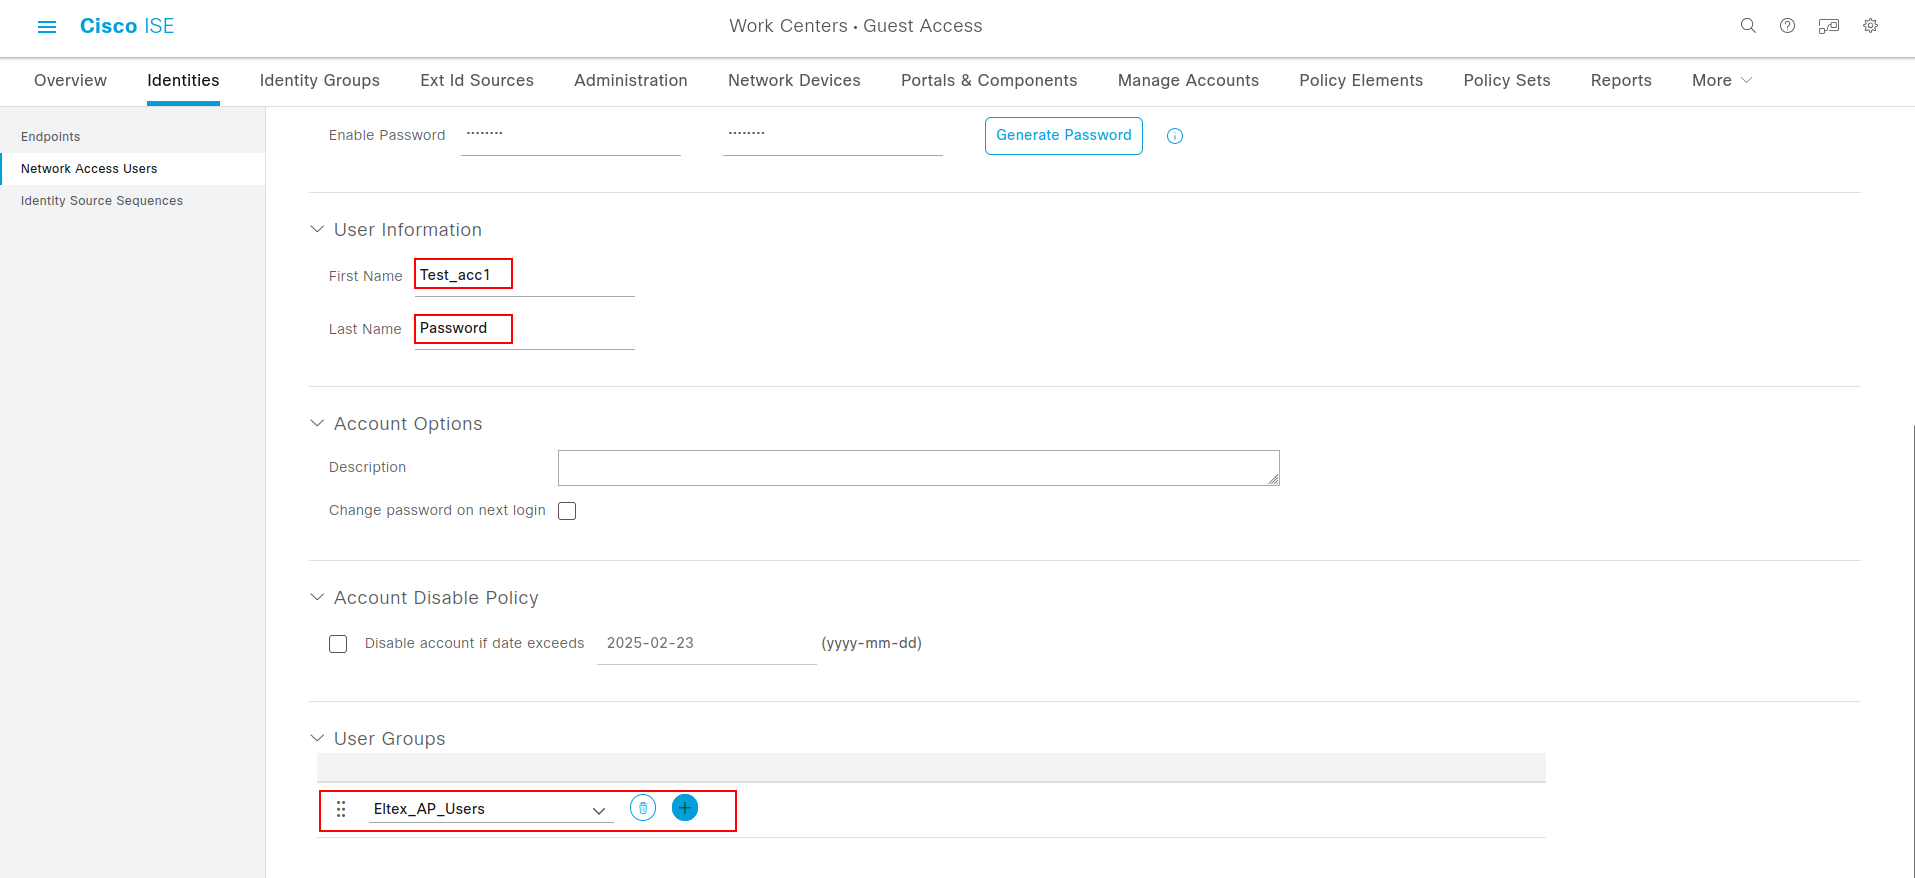Screen dimensions: 1915x878
Task: Click the notifications monitor icon
Action: pos(1829,26)
